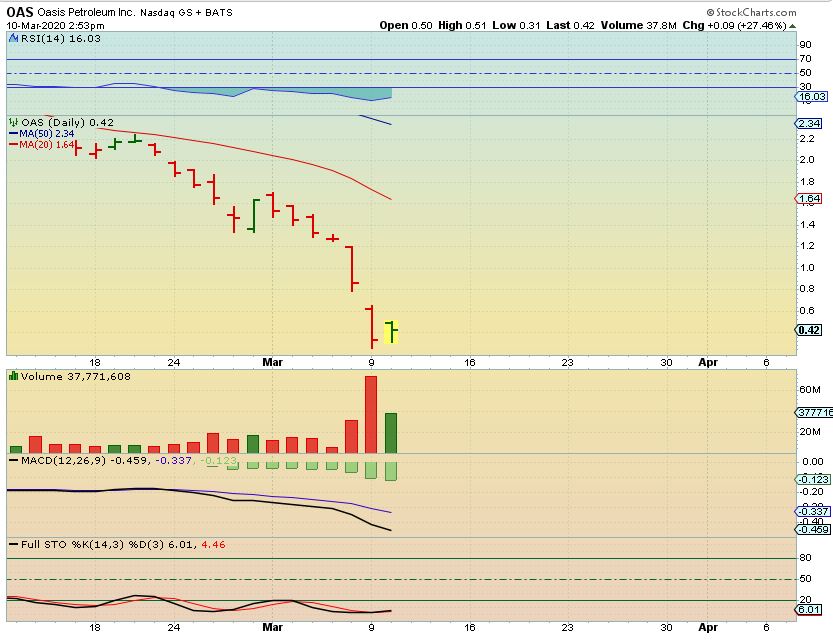Image resolution: width=833 pixels, height=640 pixels.
Task: Click the -0.123 histogram tag on the MACD axis
Action: coord(813,479)
